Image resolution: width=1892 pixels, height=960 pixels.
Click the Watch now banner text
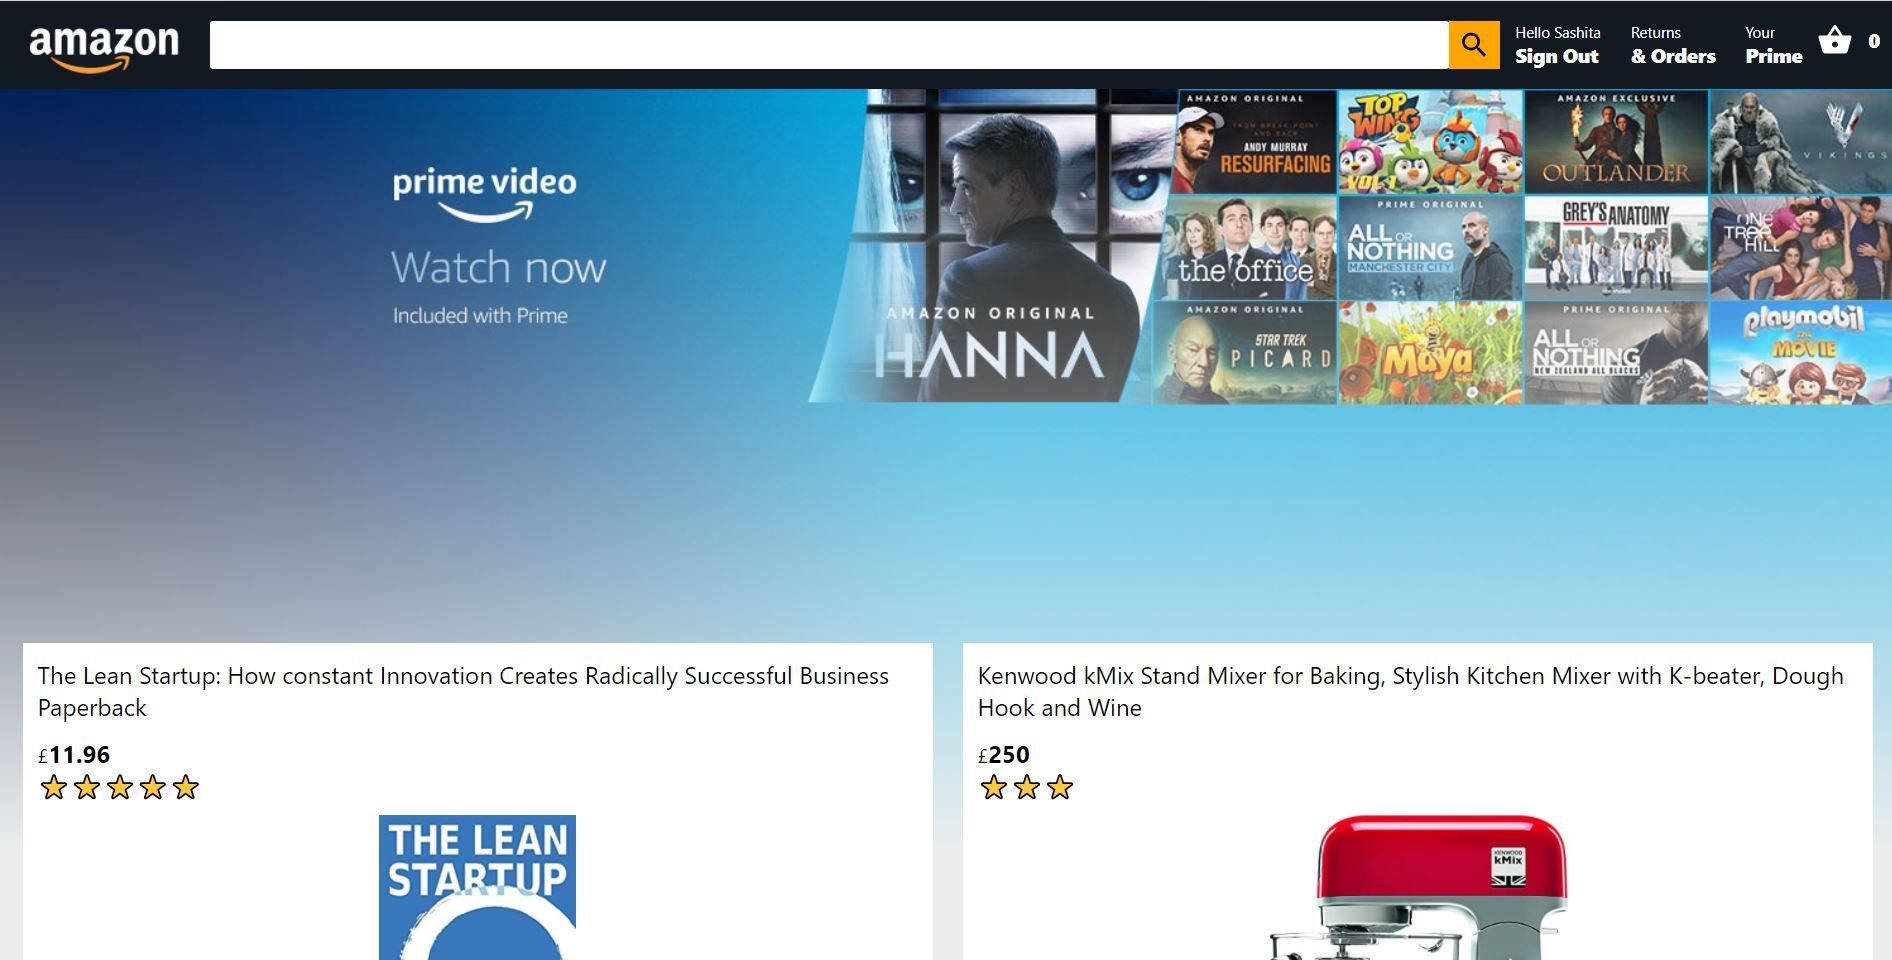tap(498, 268)
